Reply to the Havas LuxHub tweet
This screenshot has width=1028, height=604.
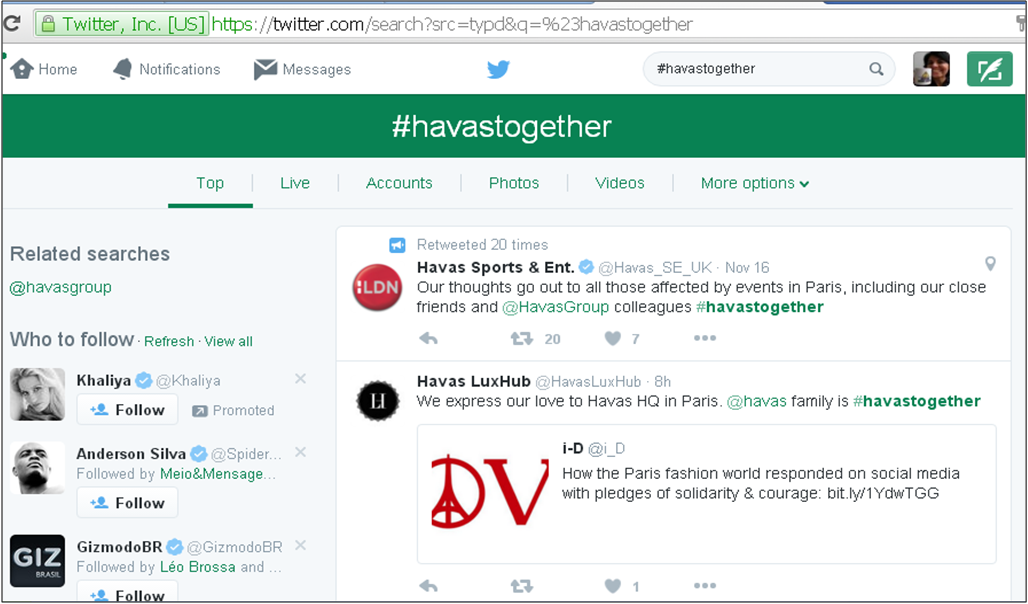428,586
